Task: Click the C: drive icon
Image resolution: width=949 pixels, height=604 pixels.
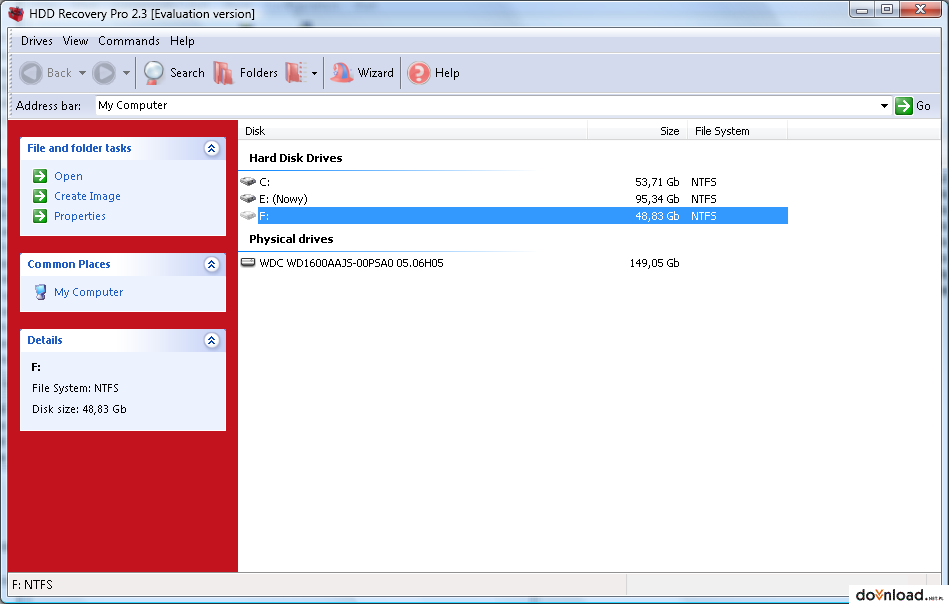Action: coord(248,182)
